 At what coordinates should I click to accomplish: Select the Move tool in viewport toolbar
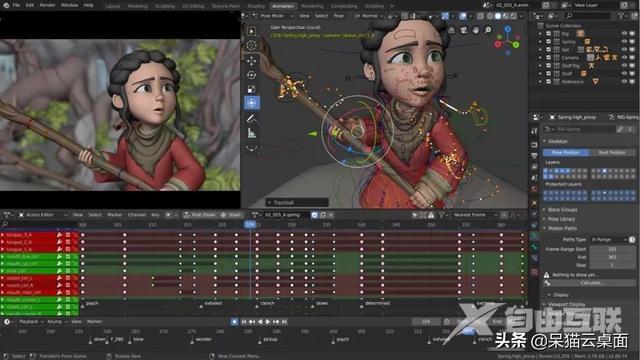point(251,60)
